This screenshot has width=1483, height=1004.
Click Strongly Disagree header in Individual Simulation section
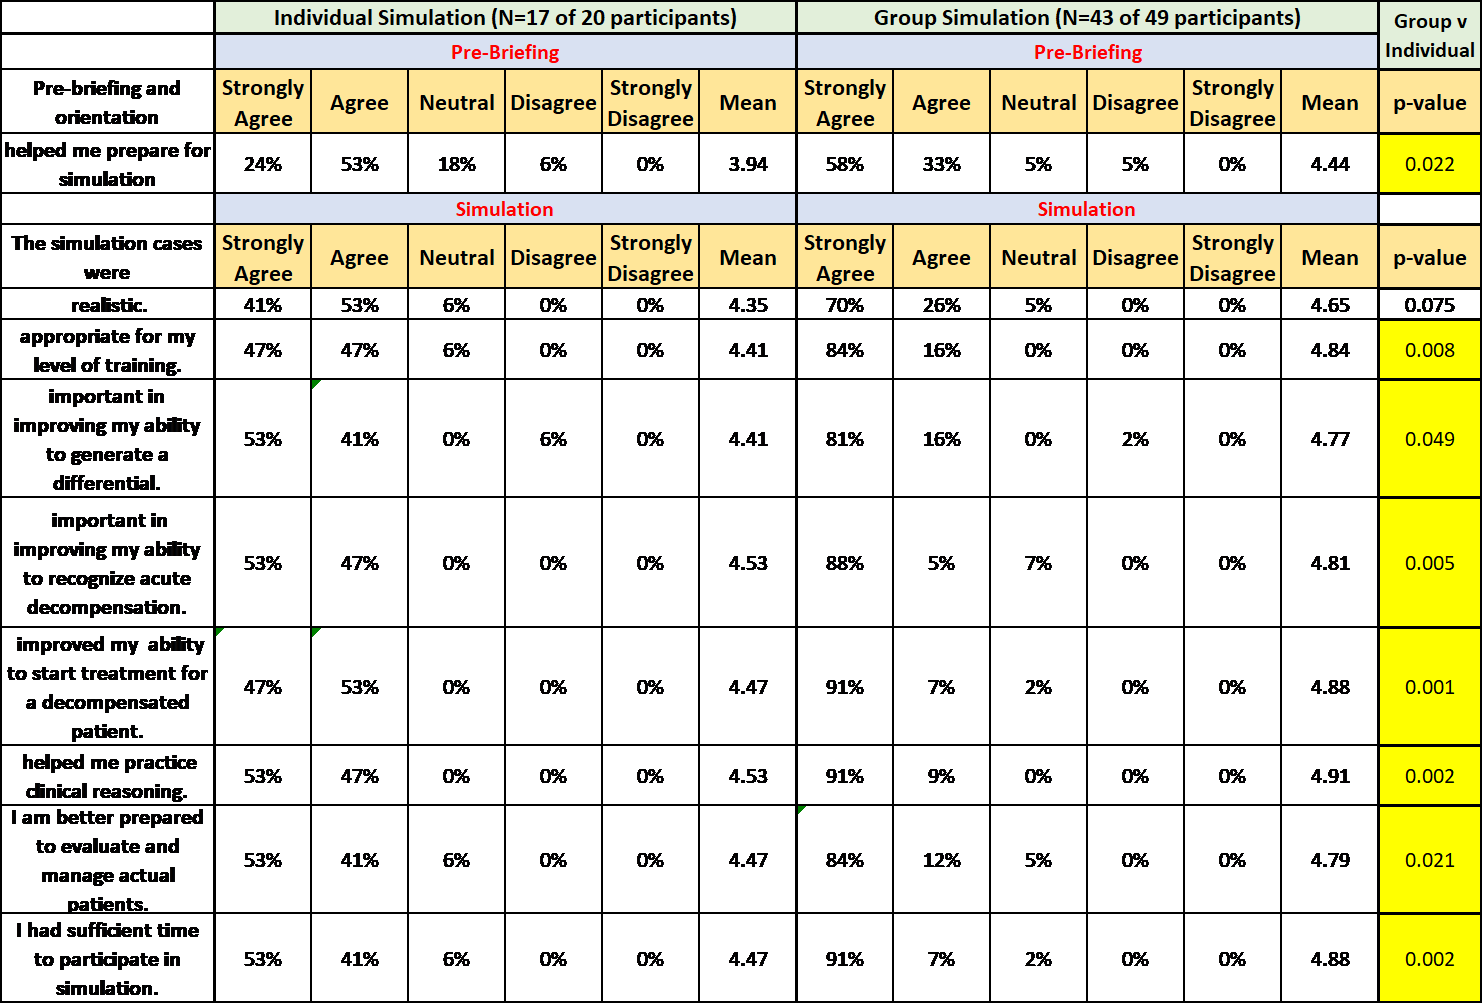[650, 257]
